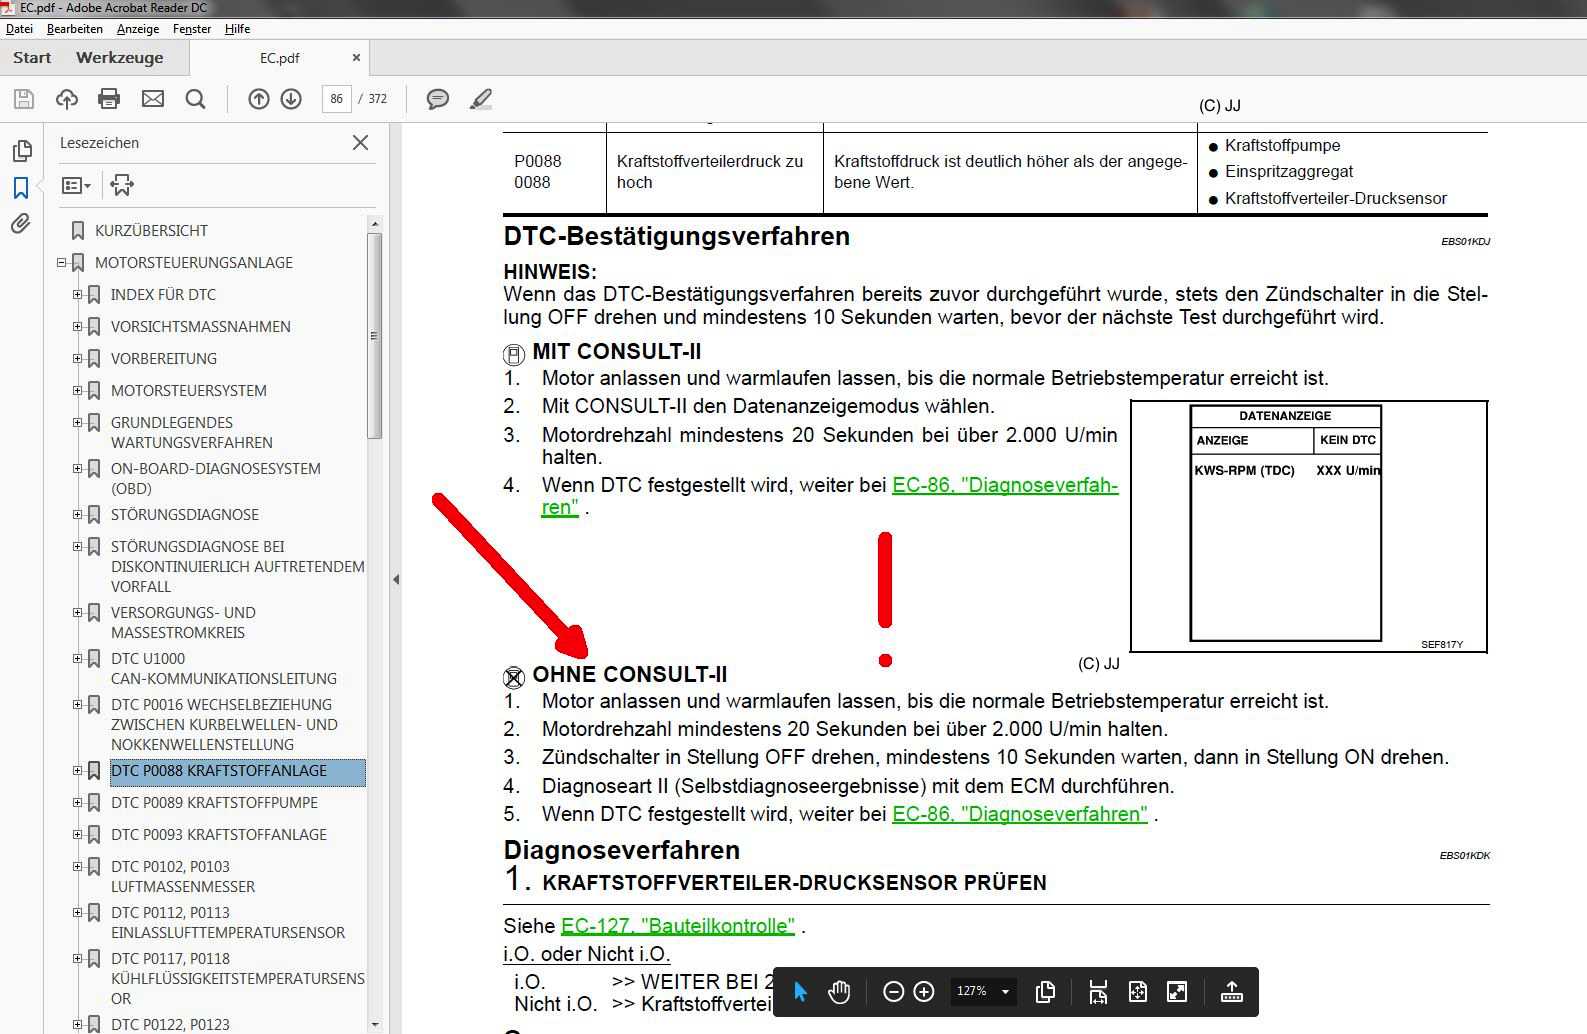This screenshot has height=1034, width=1587.
Task: Toggle bookmarks panel via sidebar bookmark icon
Action: (21, 188)
